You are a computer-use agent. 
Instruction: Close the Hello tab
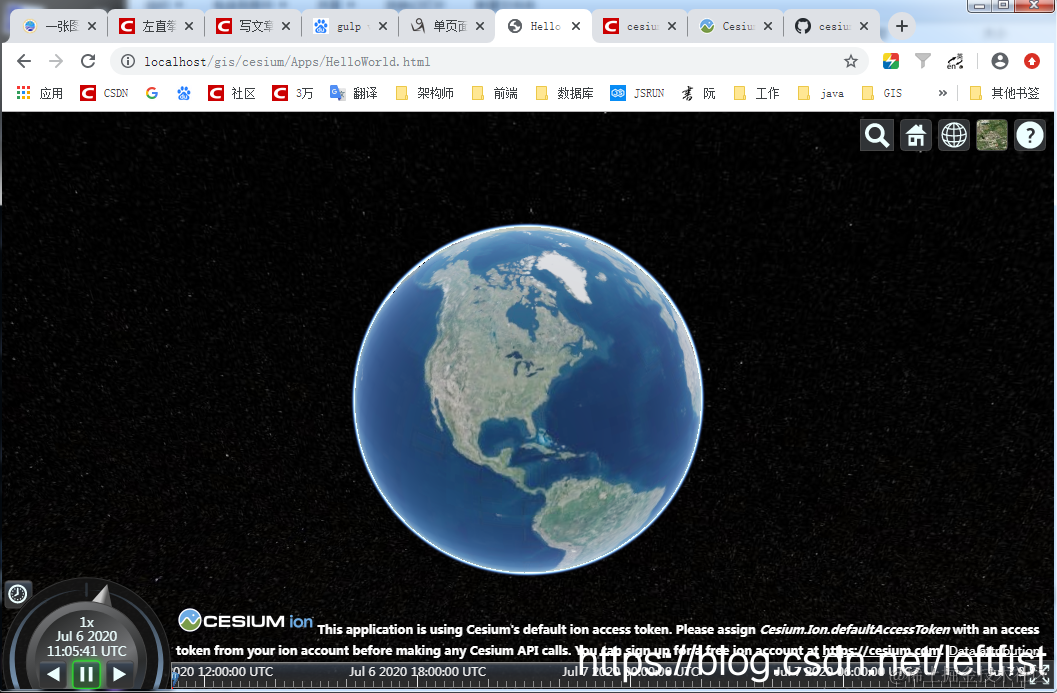click(x=576, y=26)
